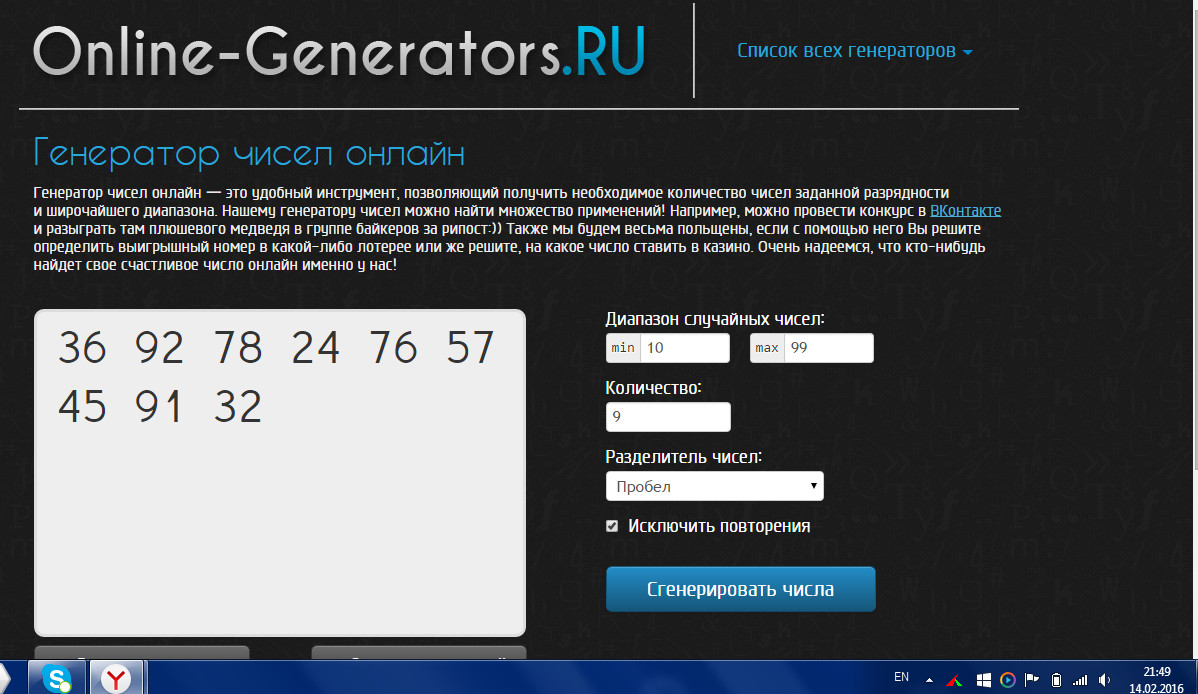Show hidden system tray icons

tap(930, 680)
